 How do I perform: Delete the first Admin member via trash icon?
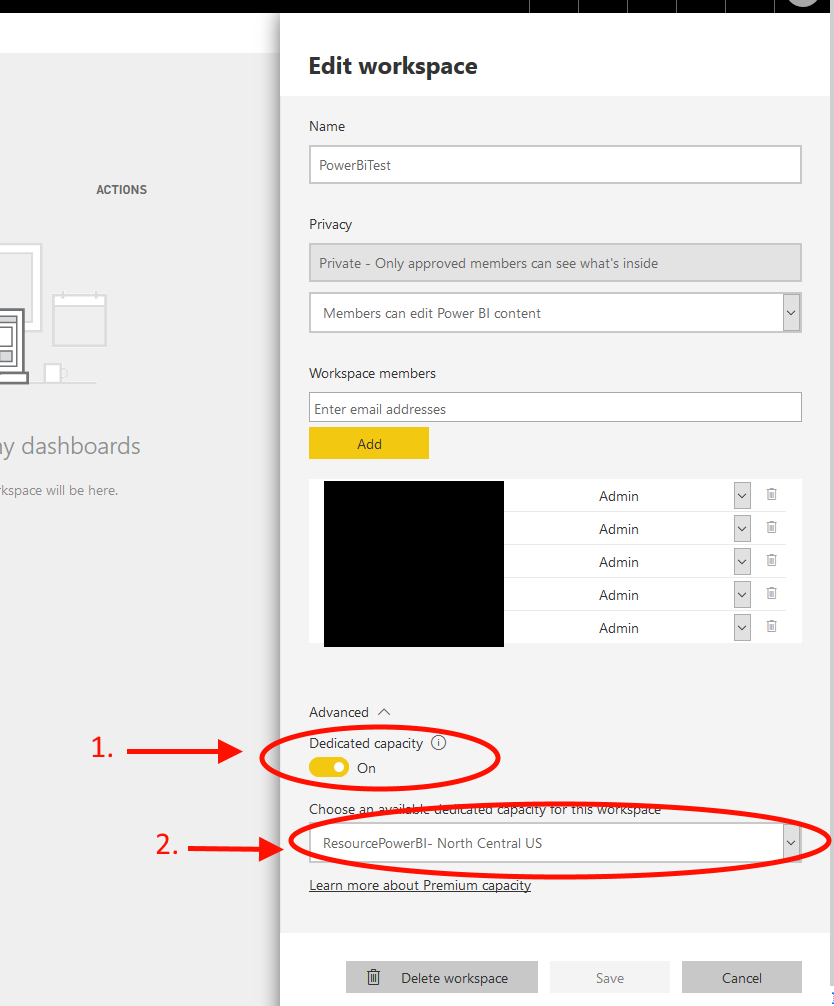[x=771, y=494]
